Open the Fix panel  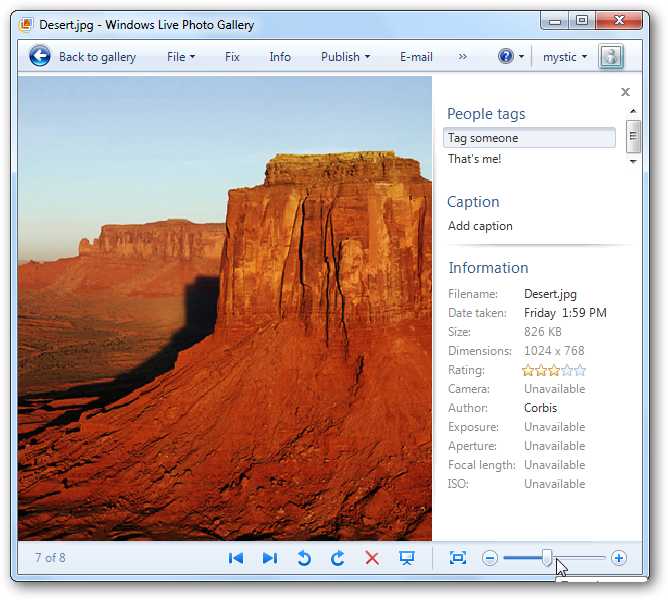pos(232,57)
